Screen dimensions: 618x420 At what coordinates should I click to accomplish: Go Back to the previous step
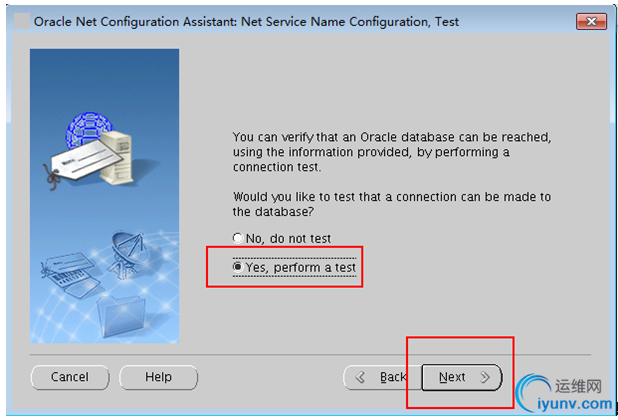380,377
